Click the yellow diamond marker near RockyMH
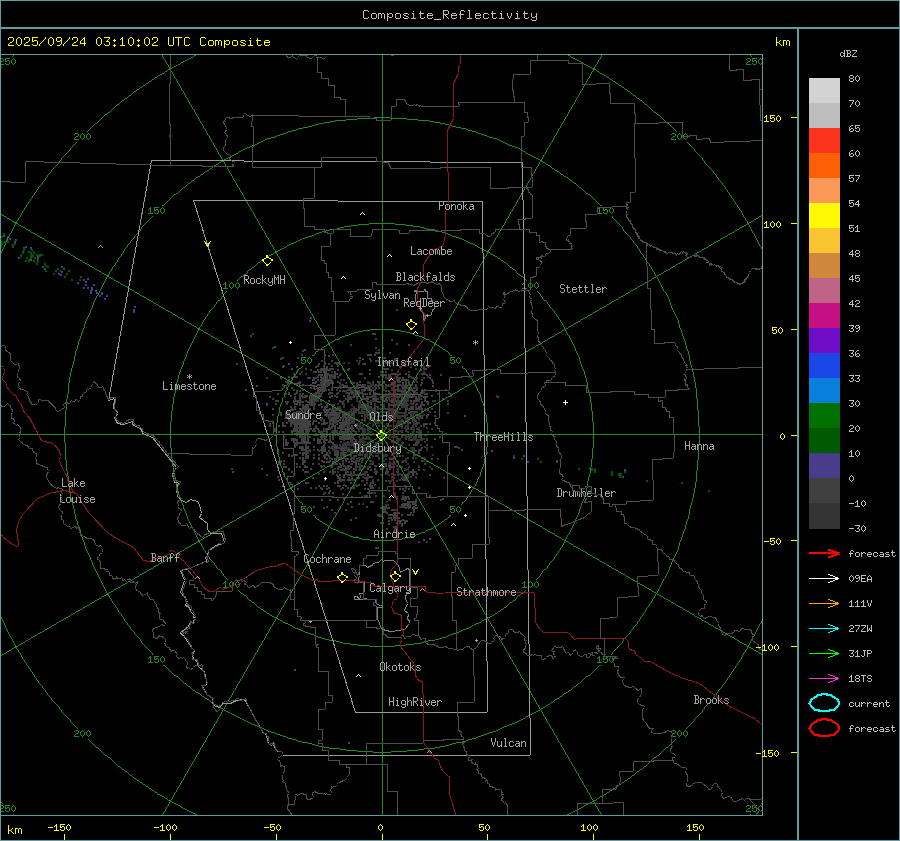Viewport: 900px width, 841px height. [x=267, y=260]
